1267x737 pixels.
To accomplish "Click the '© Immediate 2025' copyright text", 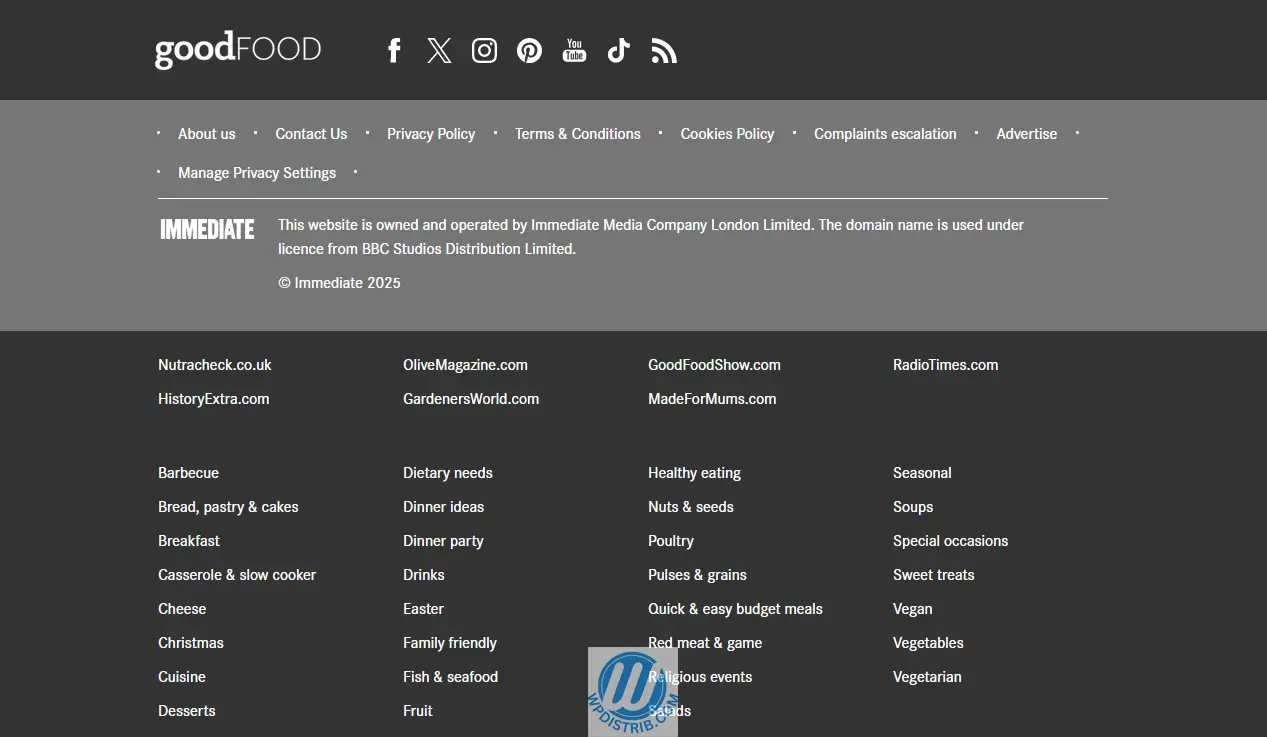I will 339,283.
